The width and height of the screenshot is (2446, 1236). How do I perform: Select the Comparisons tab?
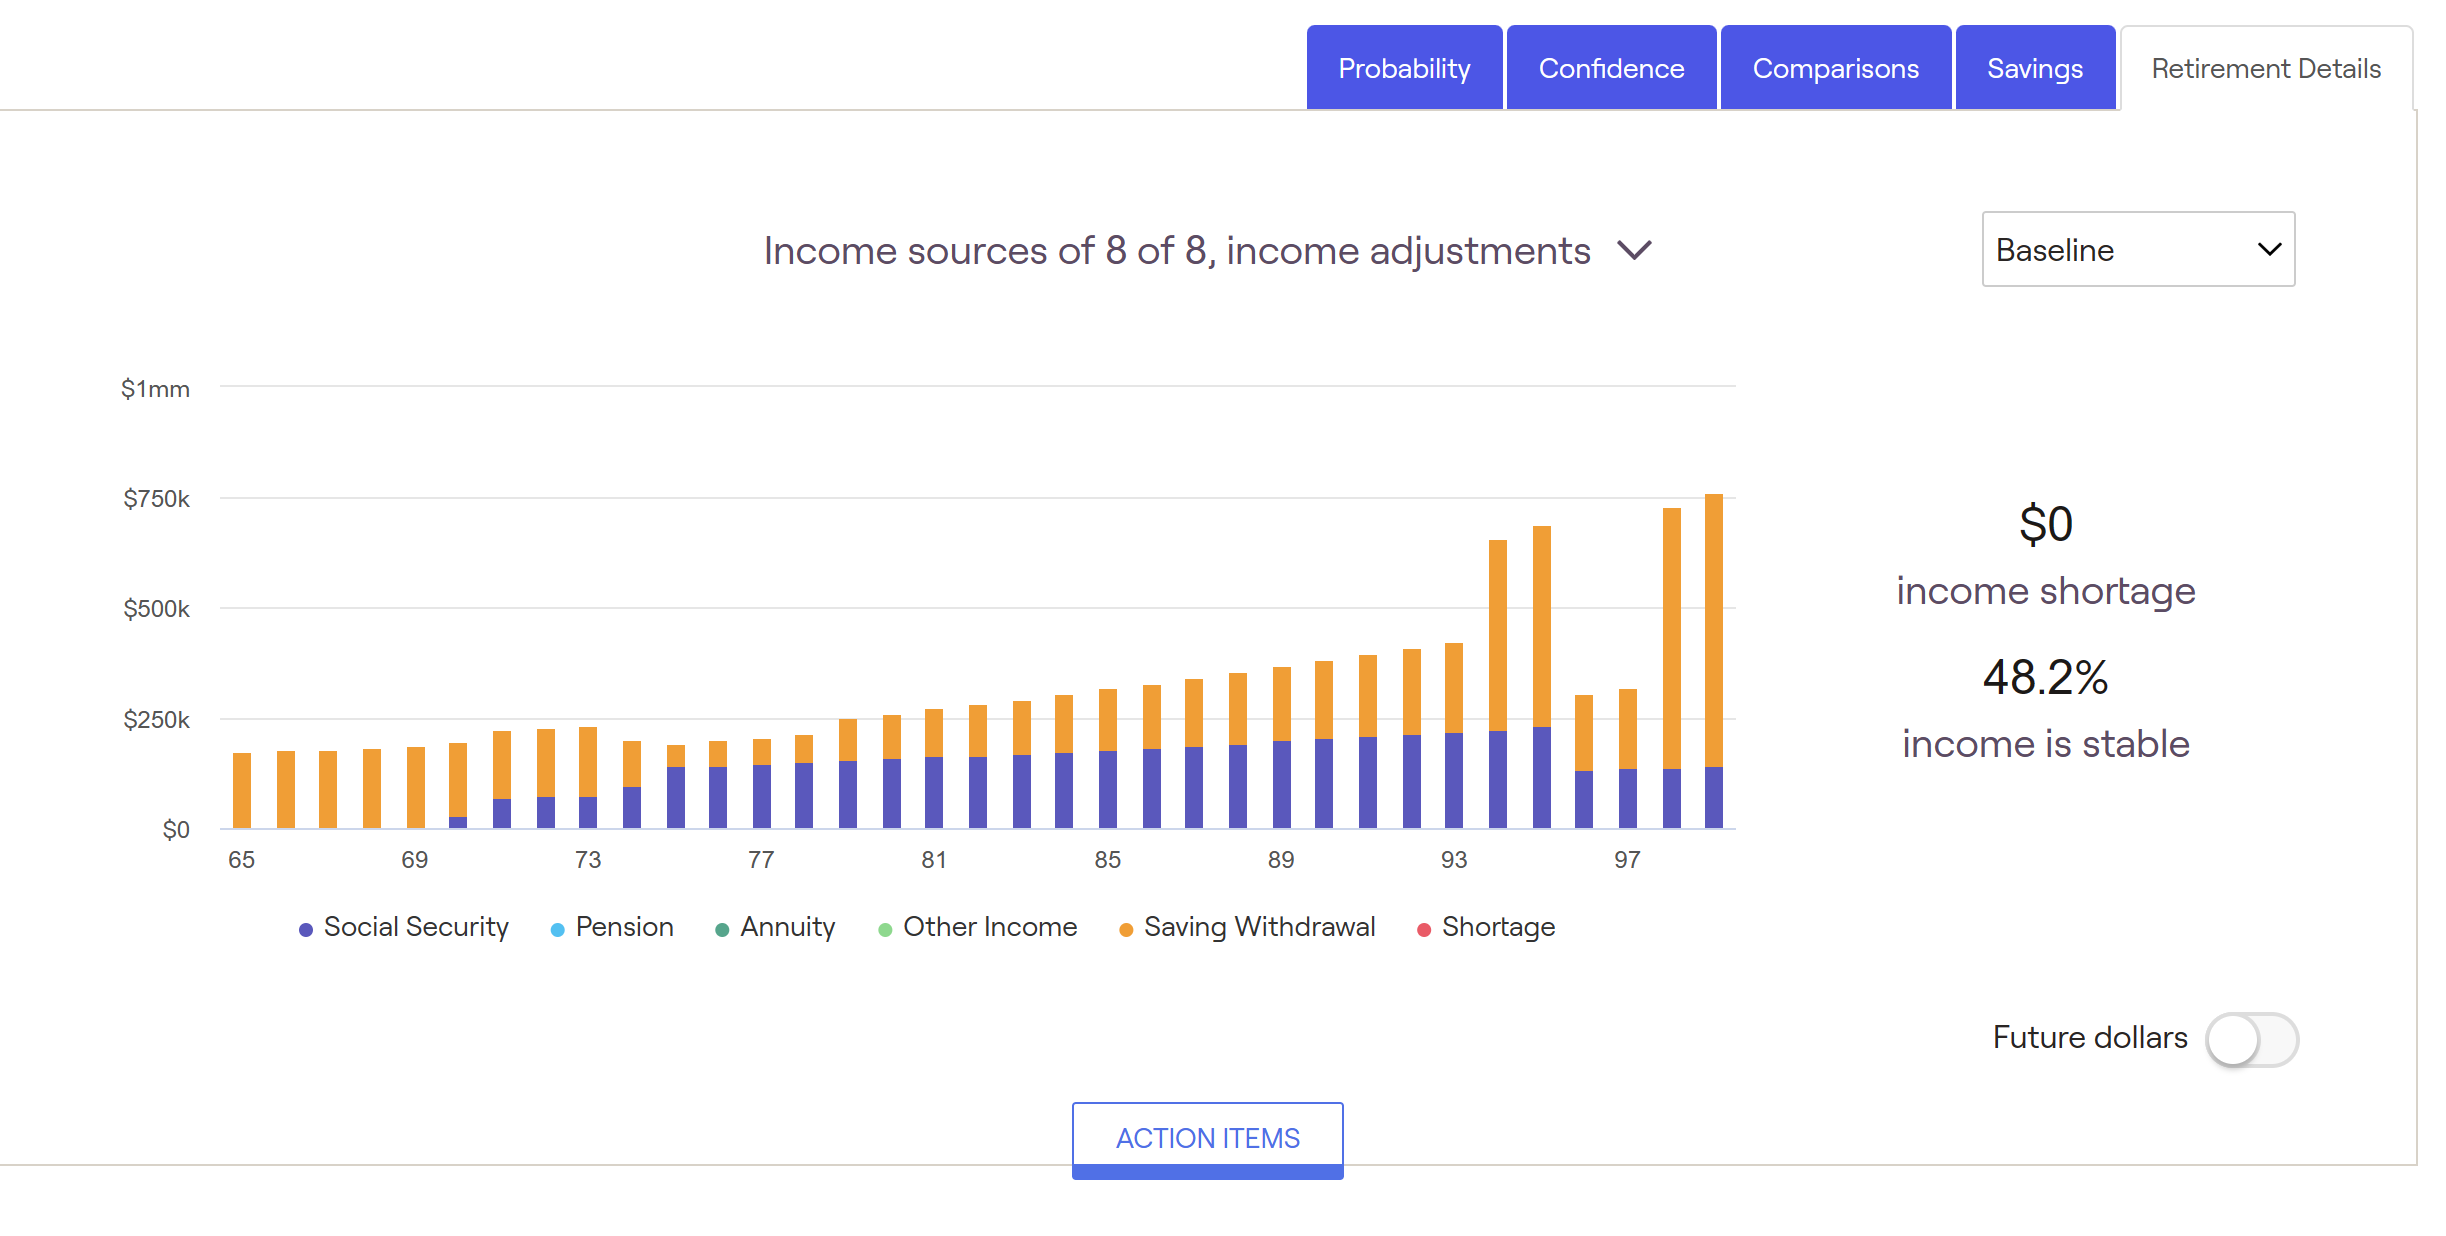1835,67
